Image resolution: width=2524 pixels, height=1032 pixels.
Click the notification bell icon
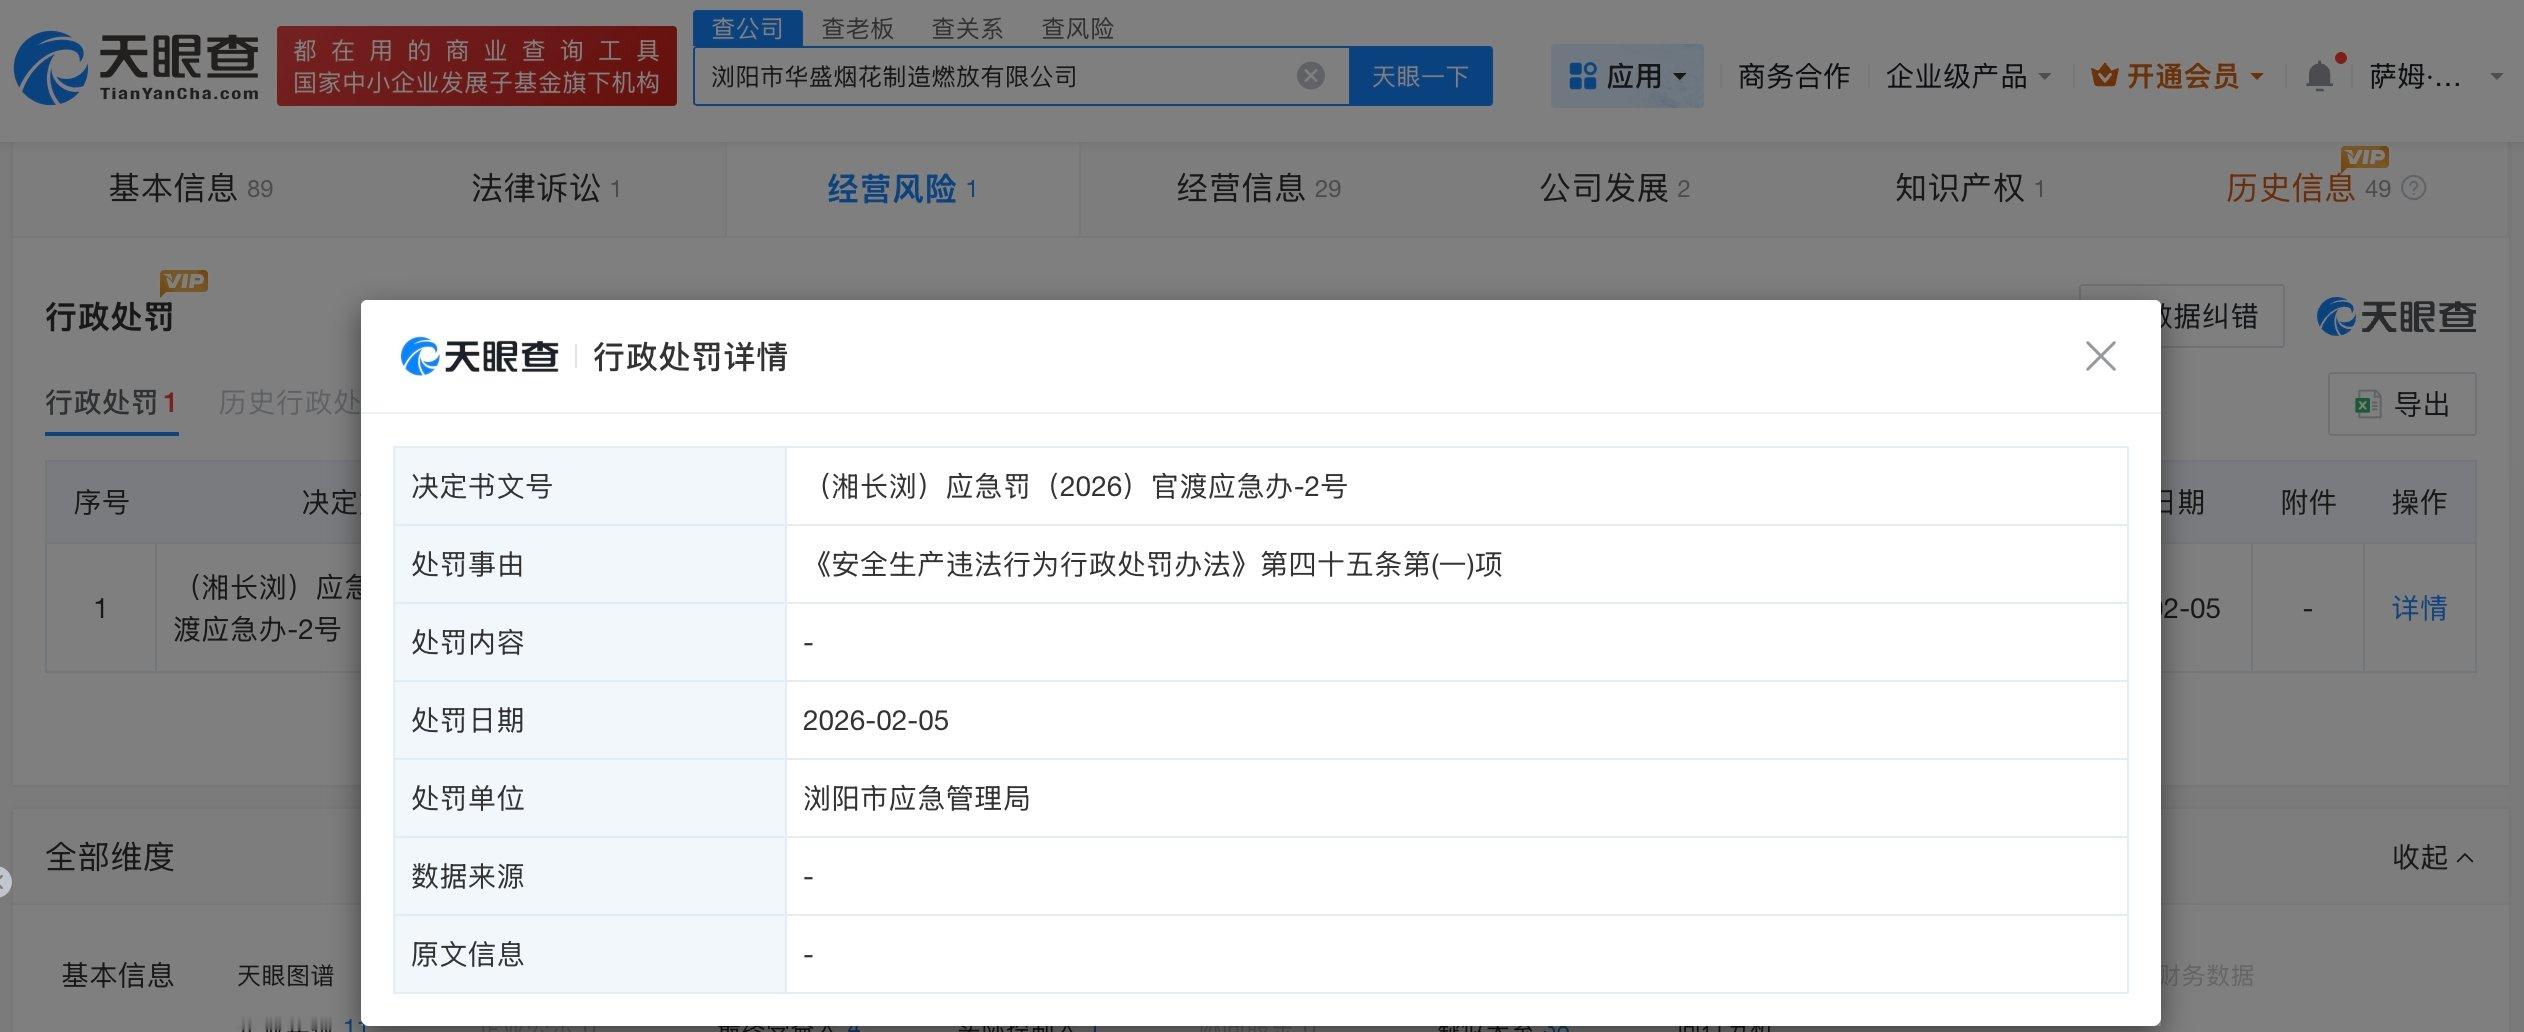[2320, 76]
